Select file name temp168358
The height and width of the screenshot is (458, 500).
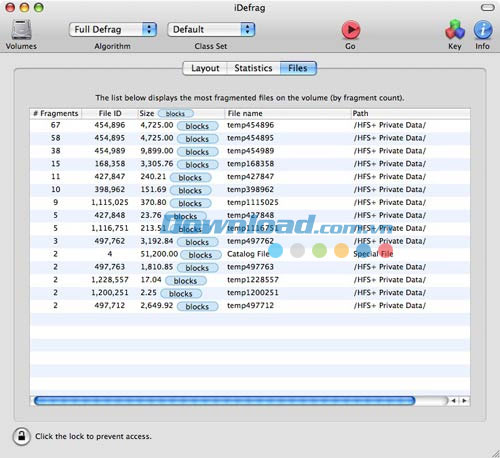pos(250,164)
